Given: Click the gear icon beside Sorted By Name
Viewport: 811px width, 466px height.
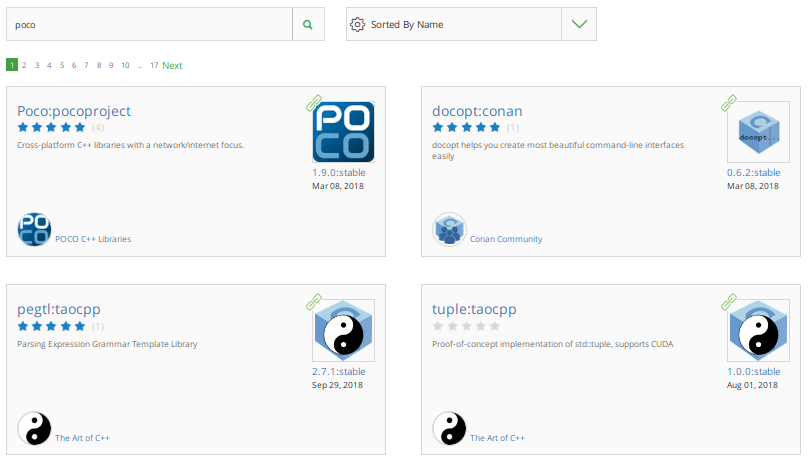Looking at the screenshot, I should pos(357,24).
